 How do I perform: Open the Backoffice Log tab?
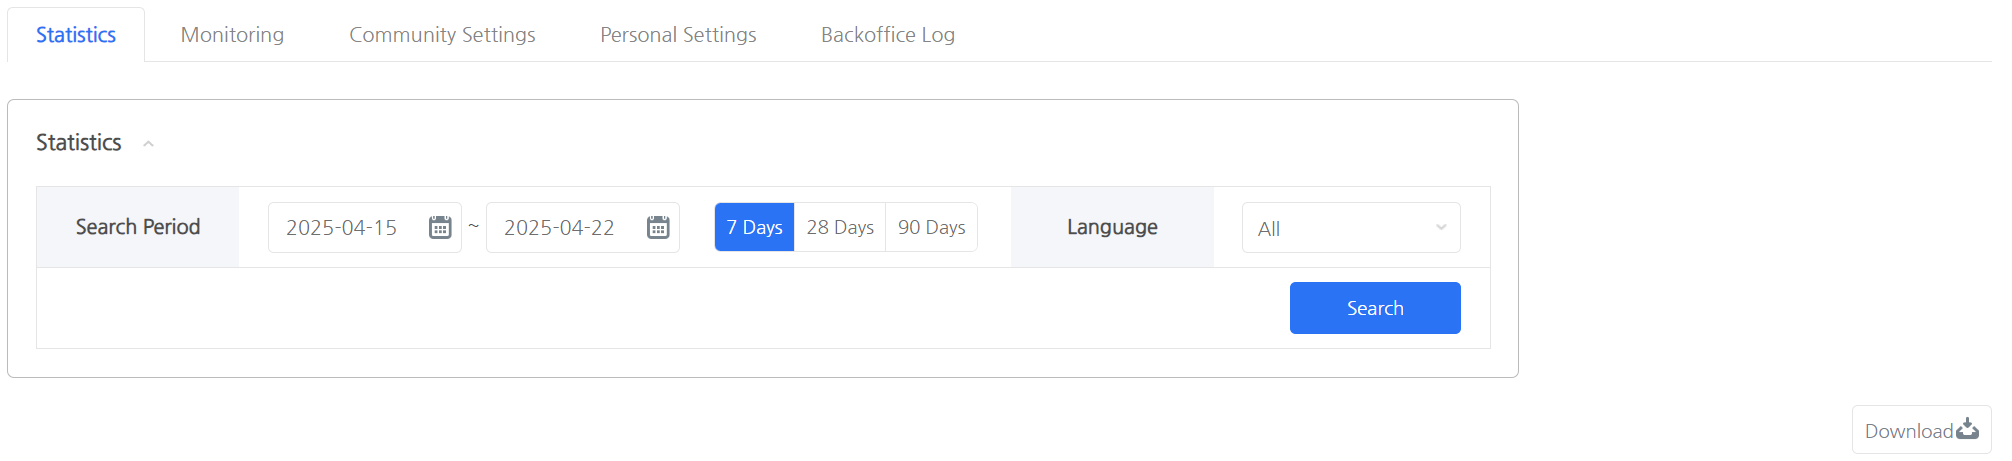(888, 35)
